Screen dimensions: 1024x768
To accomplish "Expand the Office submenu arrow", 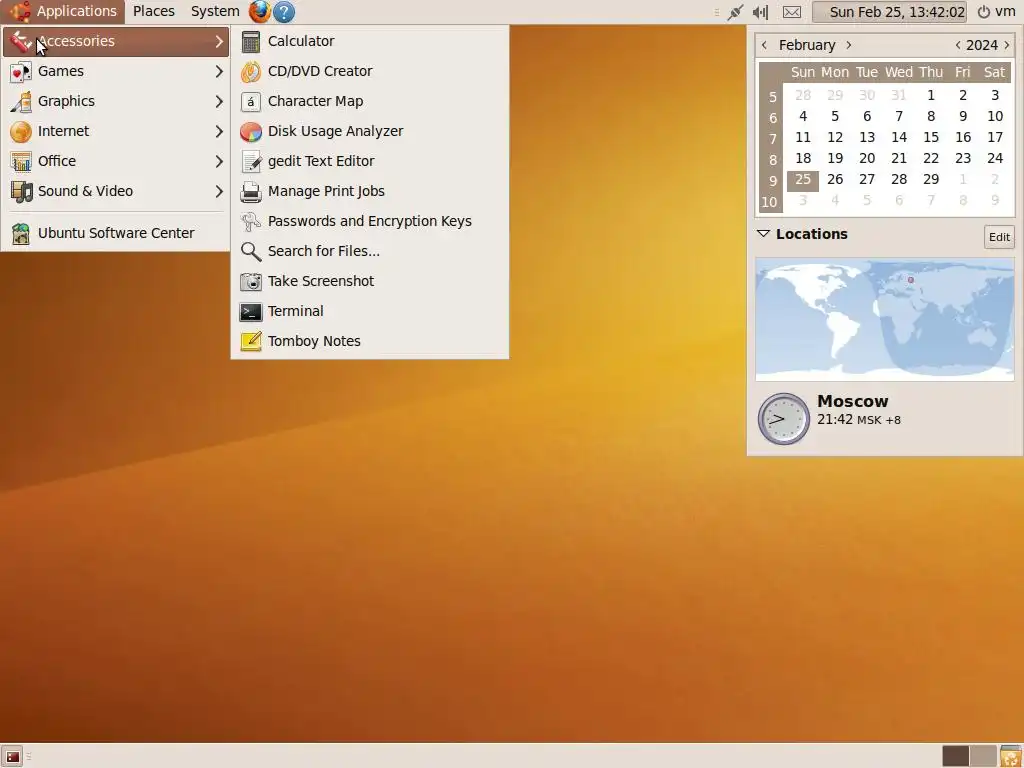I will [219, 161].
